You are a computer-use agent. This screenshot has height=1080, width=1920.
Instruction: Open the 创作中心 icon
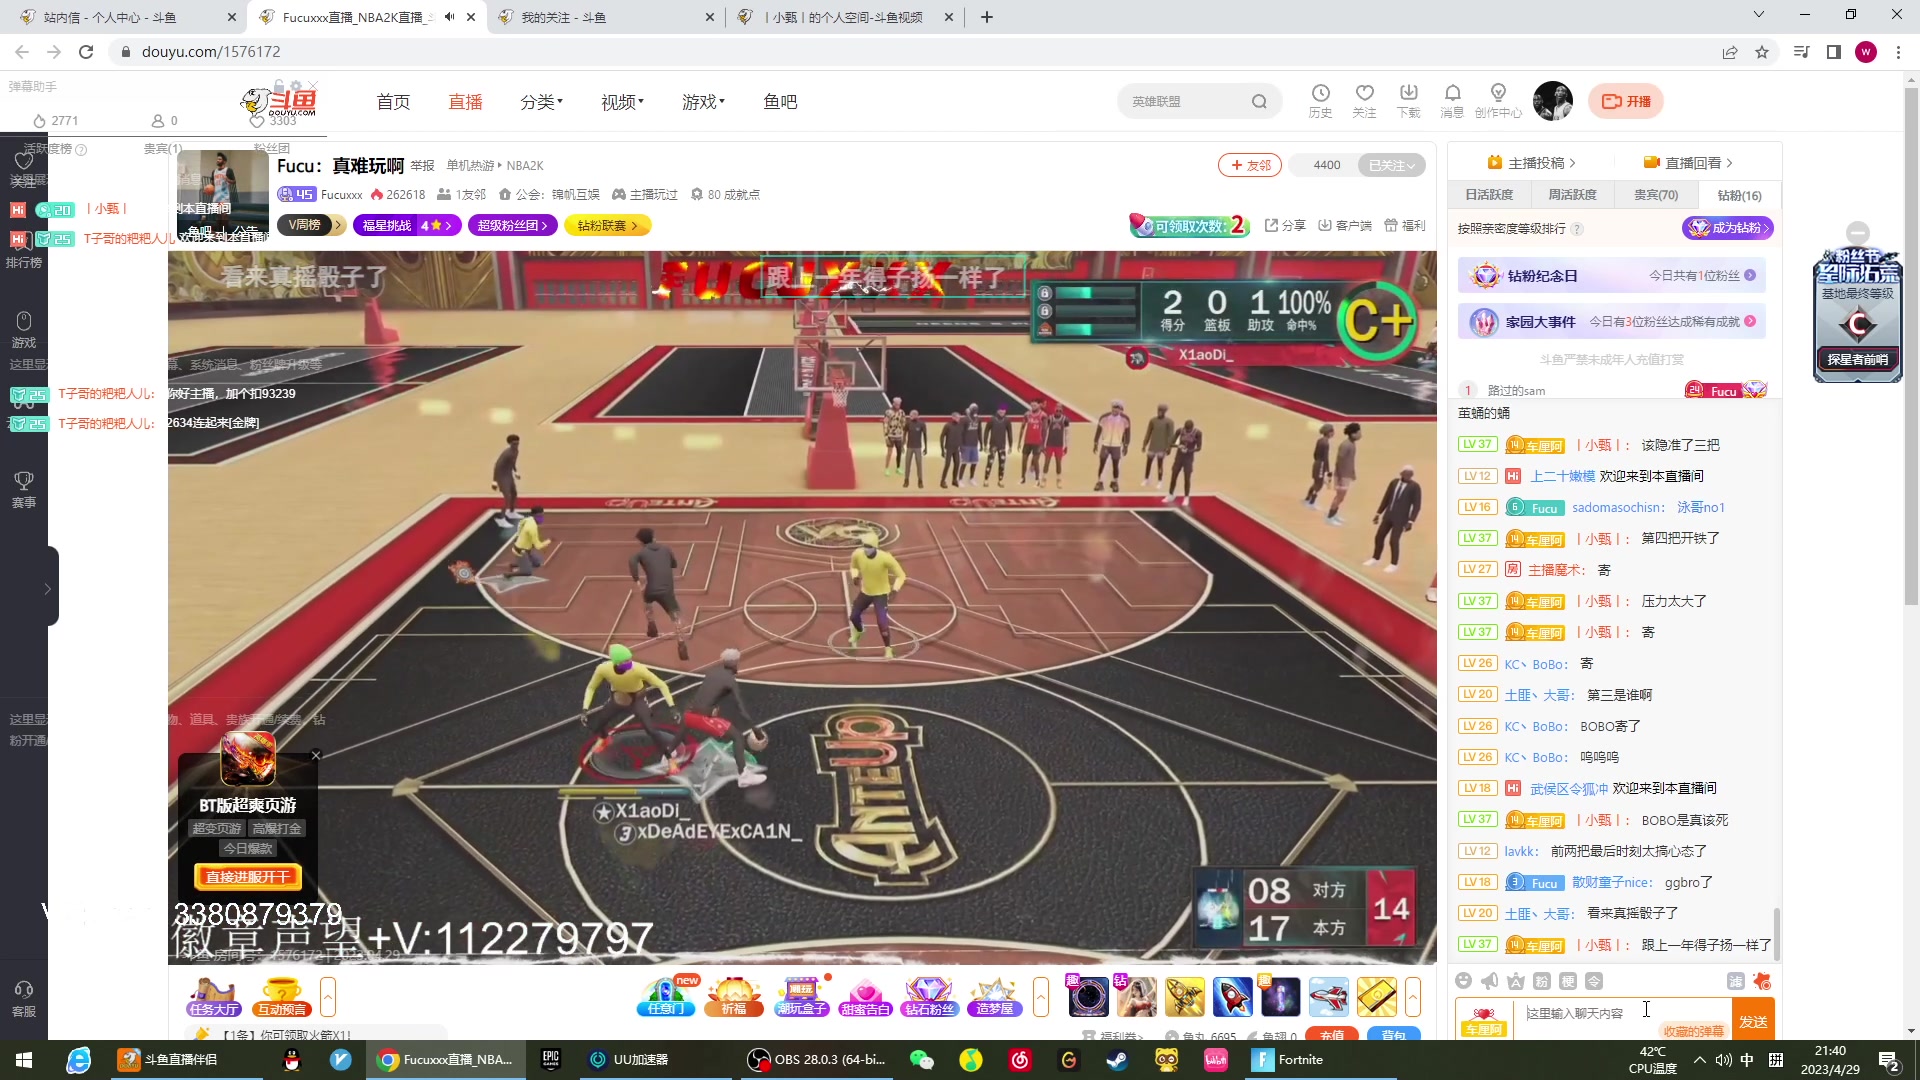pos(1497,101)
